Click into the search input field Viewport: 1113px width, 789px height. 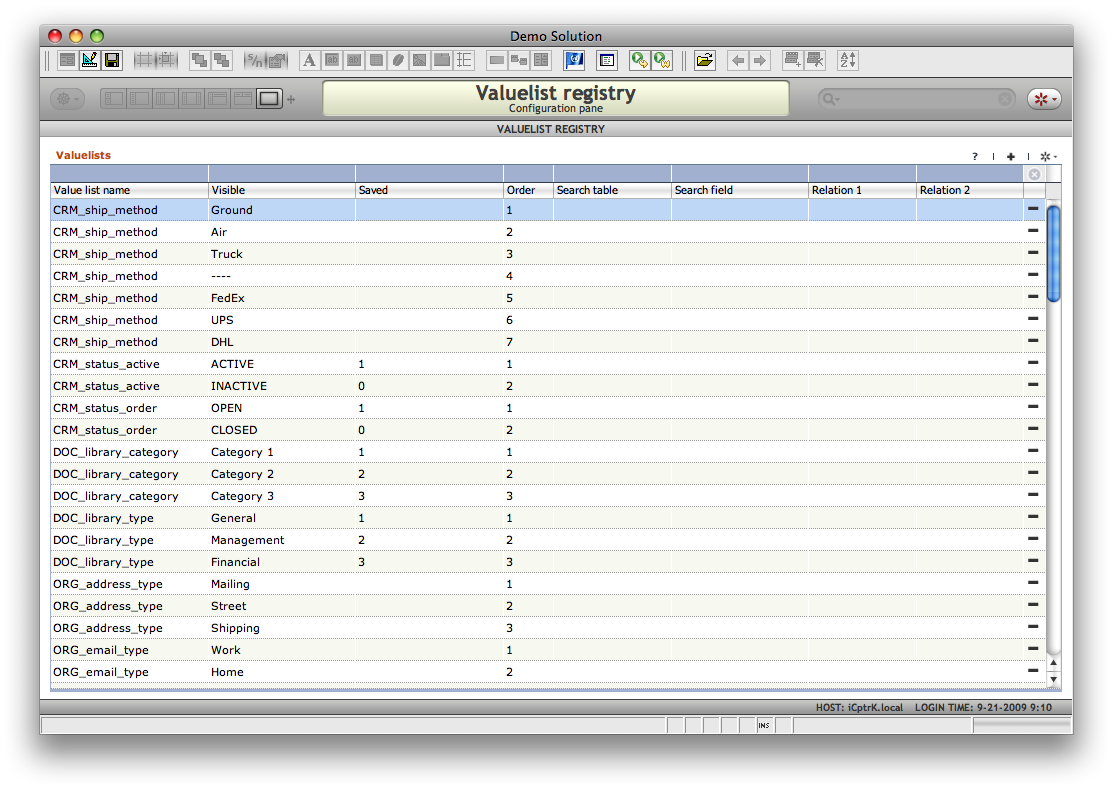point(919,99)
